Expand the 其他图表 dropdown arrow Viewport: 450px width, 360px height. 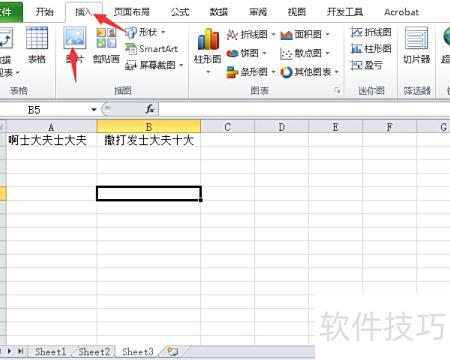(x=336, y=72)
